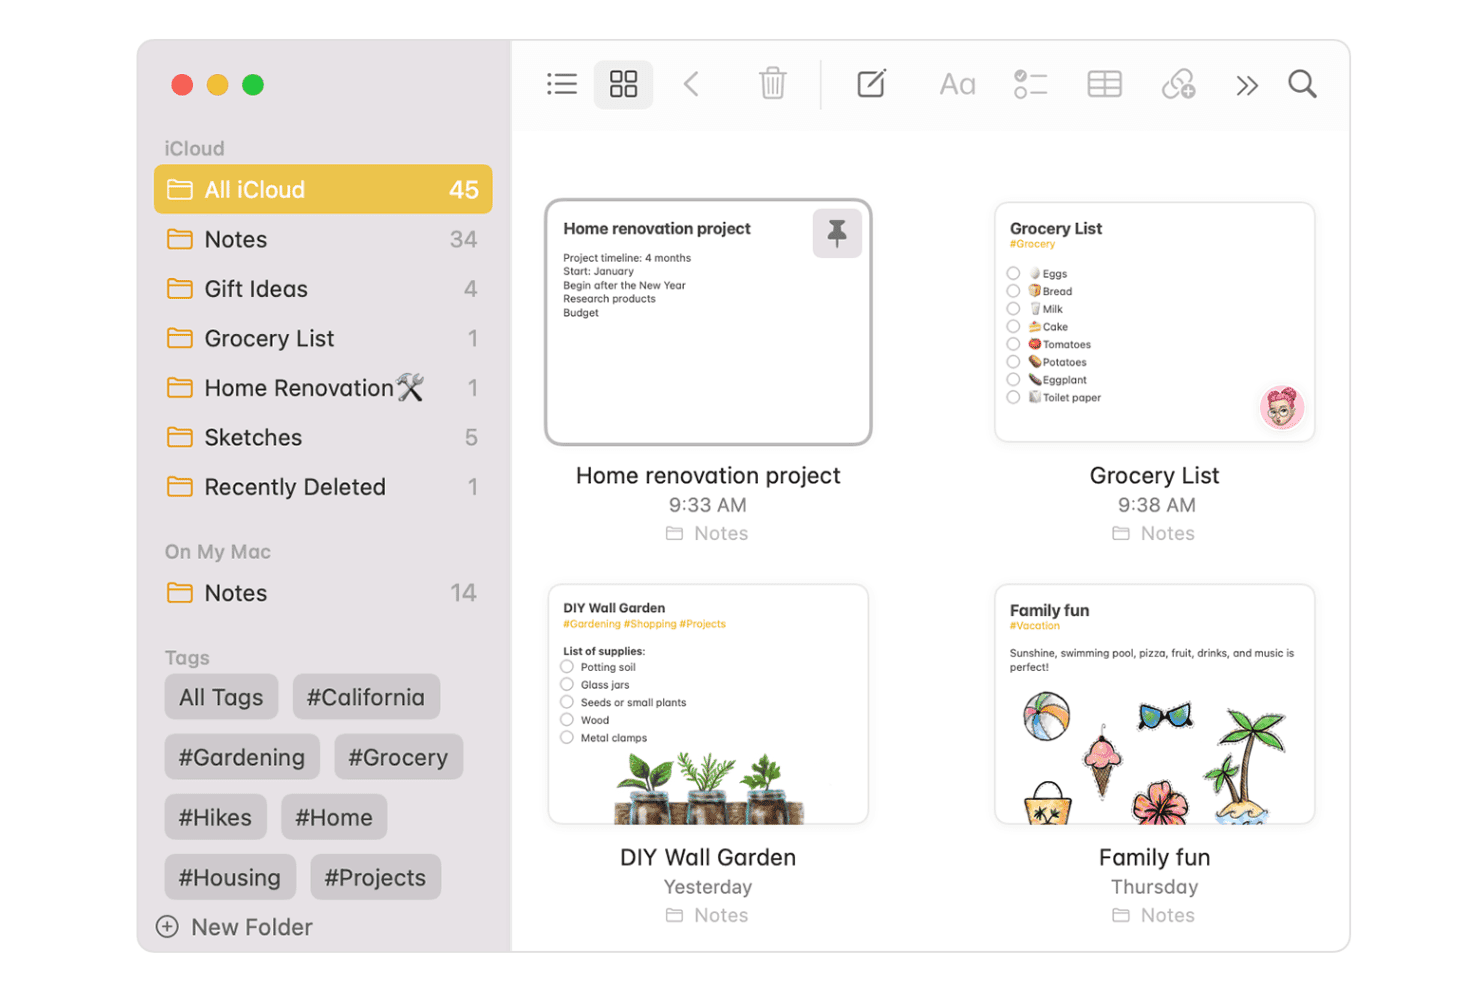Show more toolbar items
Image resolution: width=1480 pixels, height=987 pixels.
(x=1246, y=85)
